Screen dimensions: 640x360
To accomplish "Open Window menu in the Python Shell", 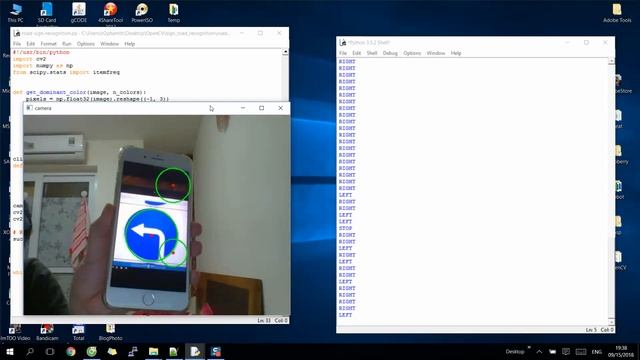I will click(436, 53).
